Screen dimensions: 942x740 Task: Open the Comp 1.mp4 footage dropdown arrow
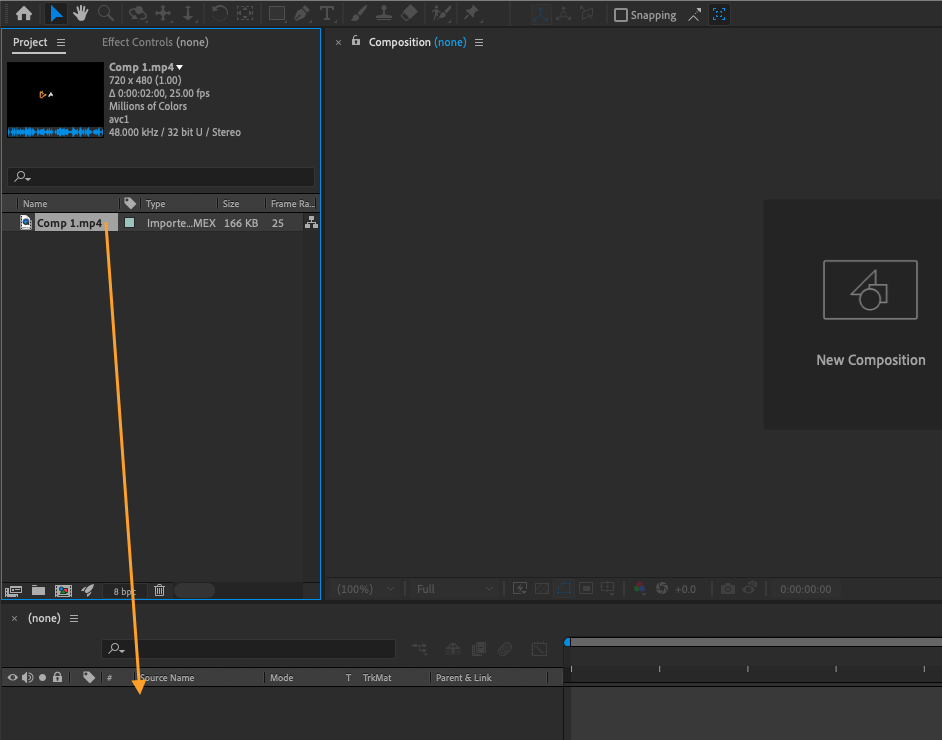click(x=180, y=67)
